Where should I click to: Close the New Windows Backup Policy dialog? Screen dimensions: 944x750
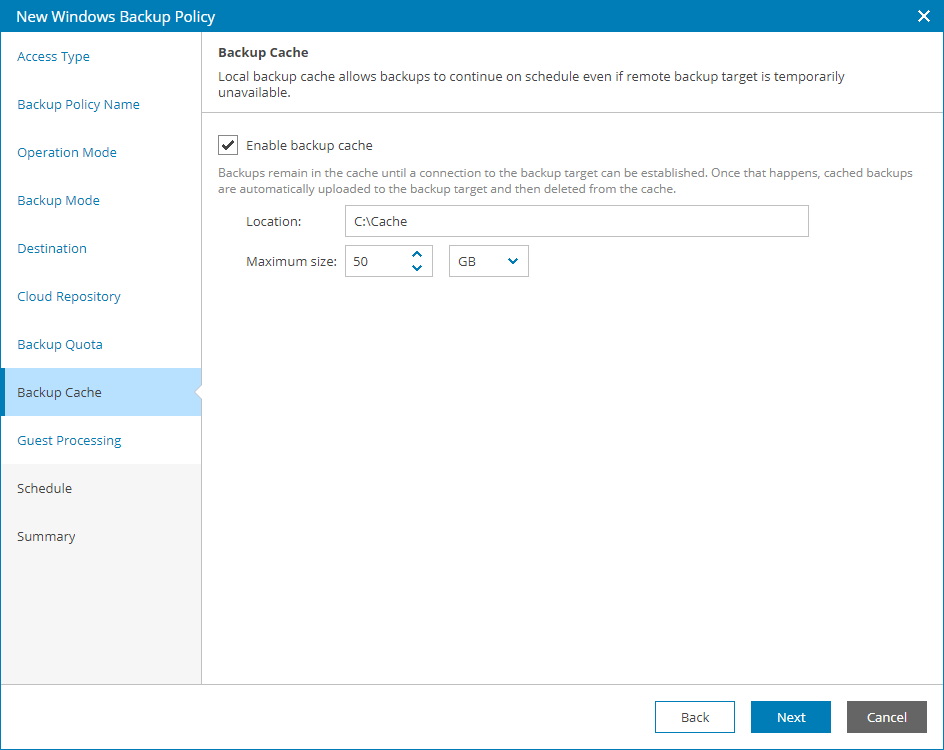click(923, 16)
